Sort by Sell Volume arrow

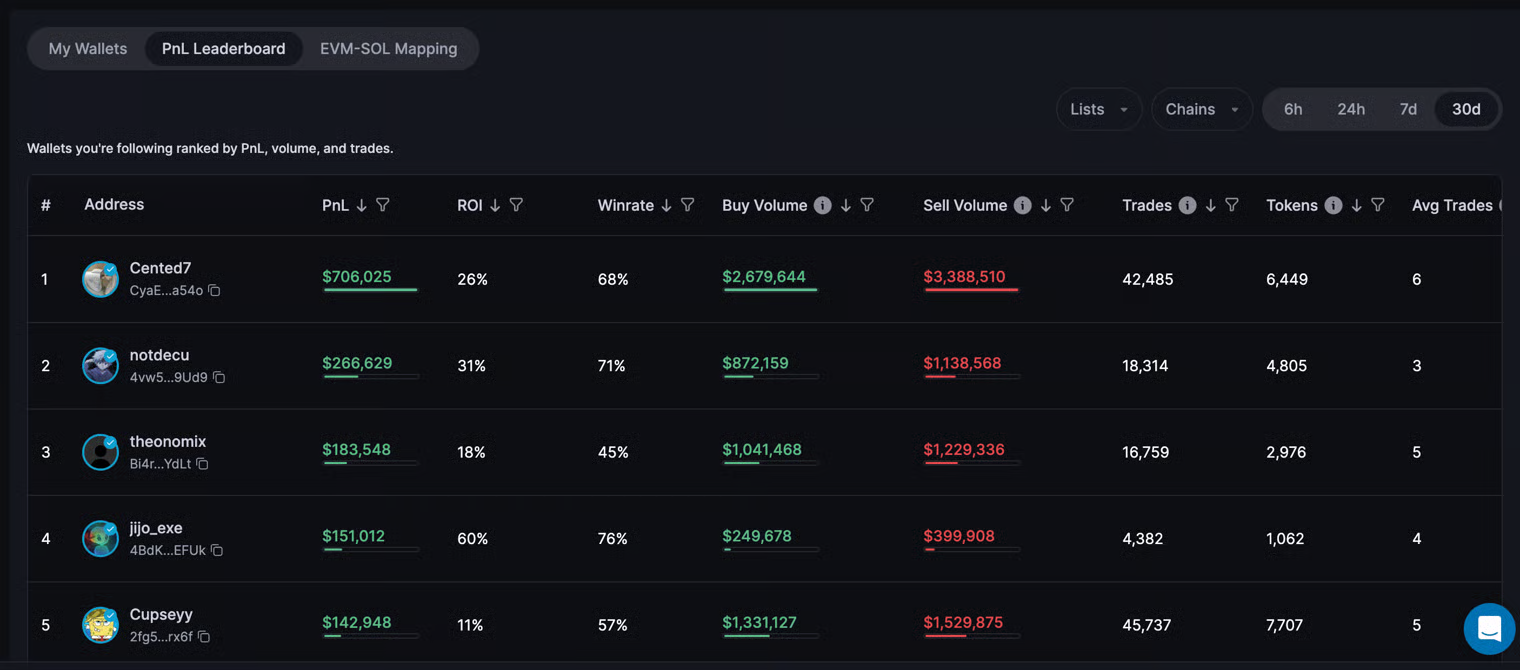1045,205
